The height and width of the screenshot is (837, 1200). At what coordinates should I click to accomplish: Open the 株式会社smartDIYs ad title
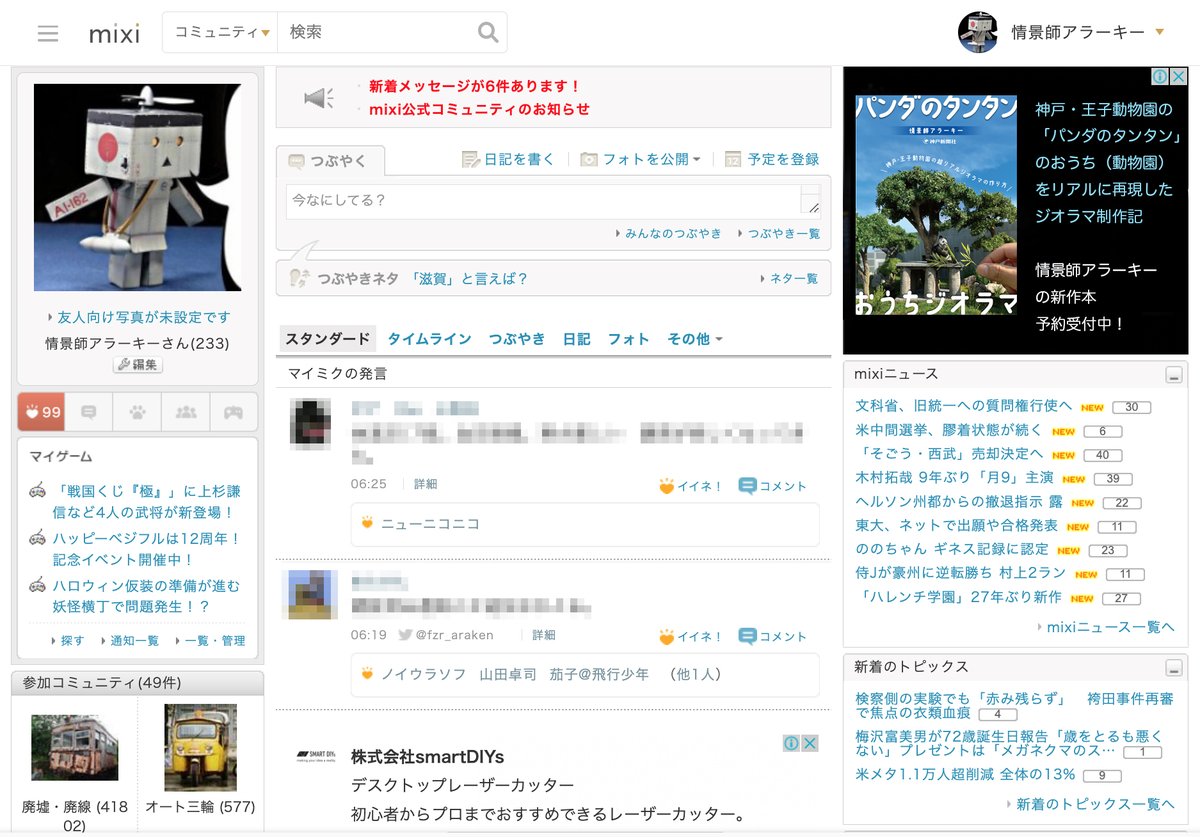427,756
